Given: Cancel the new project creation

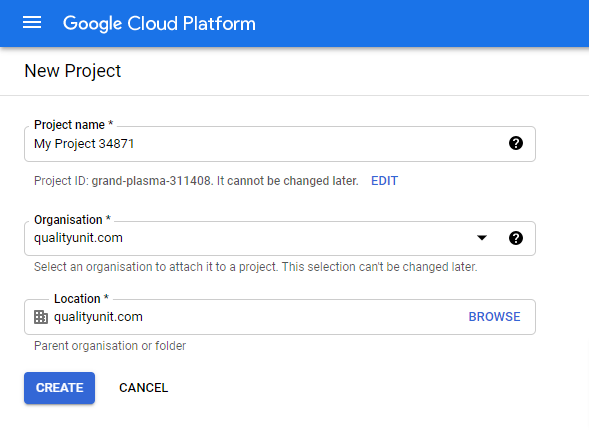Looking at the screenshot, I should [143, 388].
